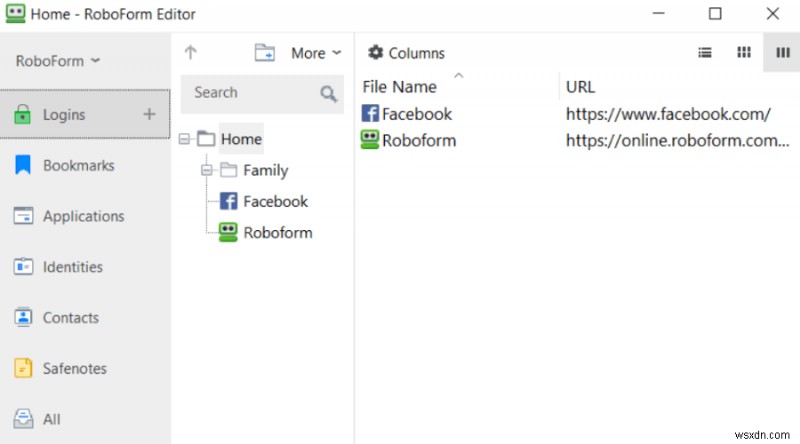
Task: Click the All inbox tray icon
Action: click(x=23, y=419)
